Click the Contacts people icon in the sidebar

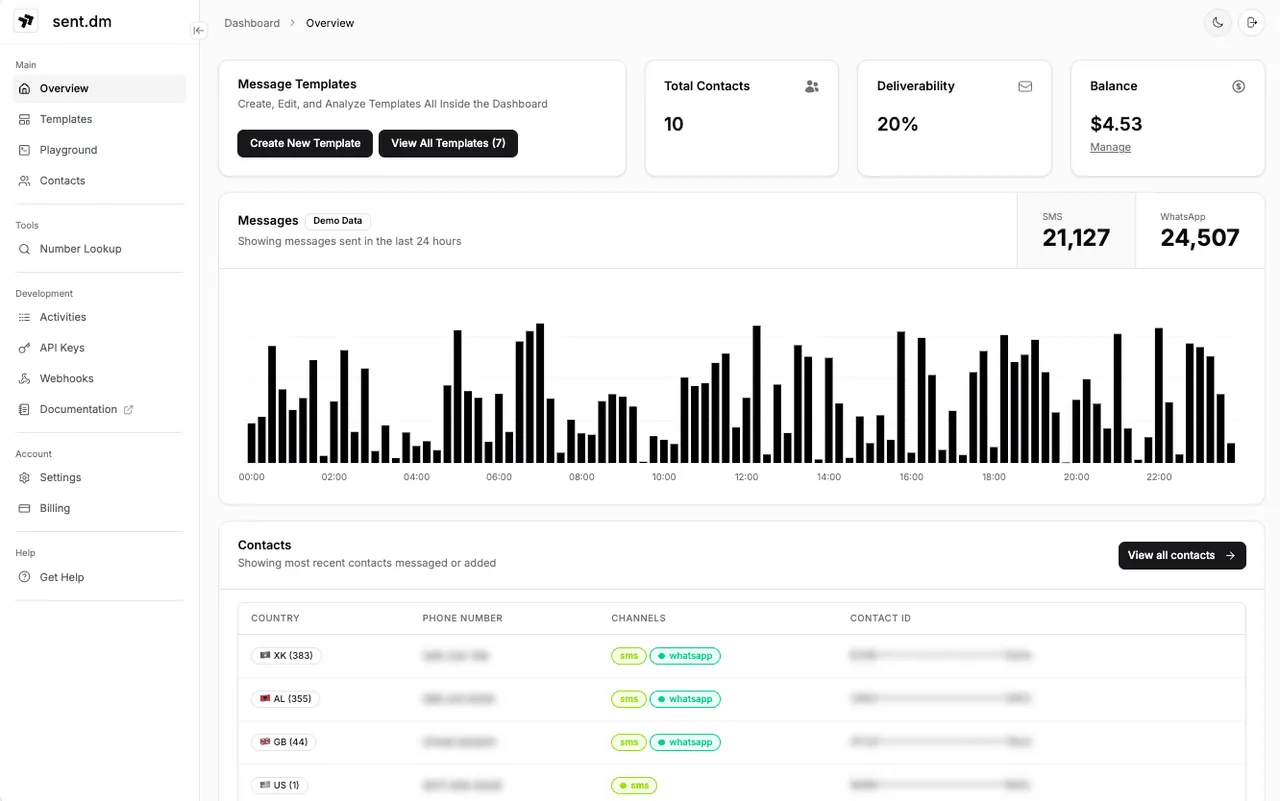click(x=25, y=181)
